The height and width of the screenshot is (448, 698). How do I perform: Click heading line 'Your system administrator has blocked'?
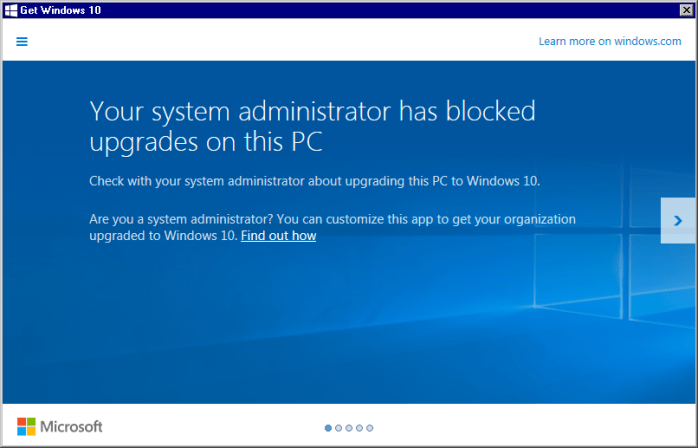coord(312,111)
